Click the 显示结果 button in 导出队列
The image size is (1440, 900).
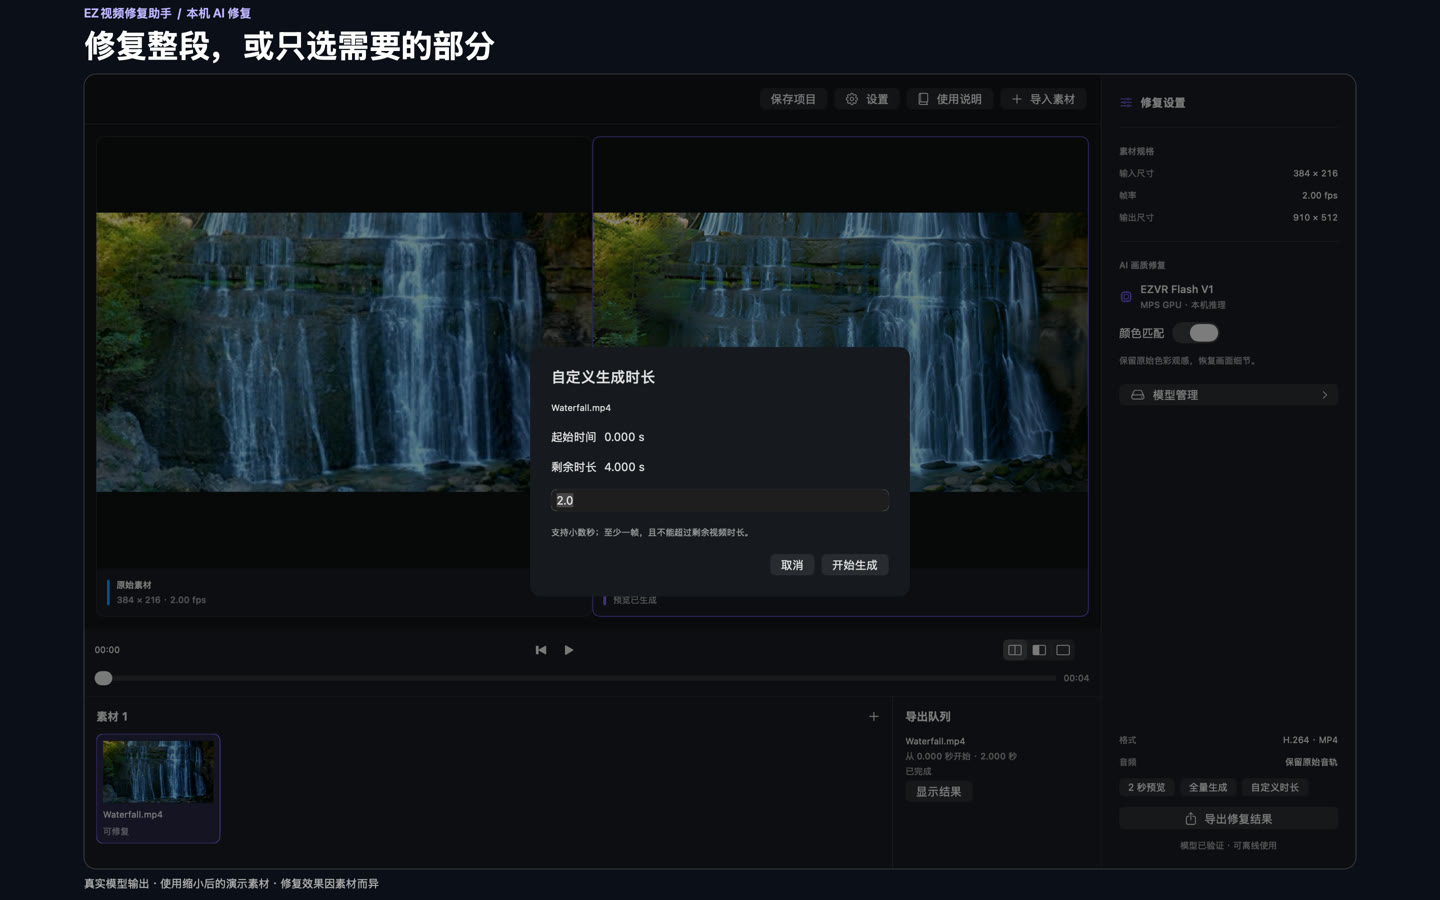pyautogui.click(x=939, y=792)
